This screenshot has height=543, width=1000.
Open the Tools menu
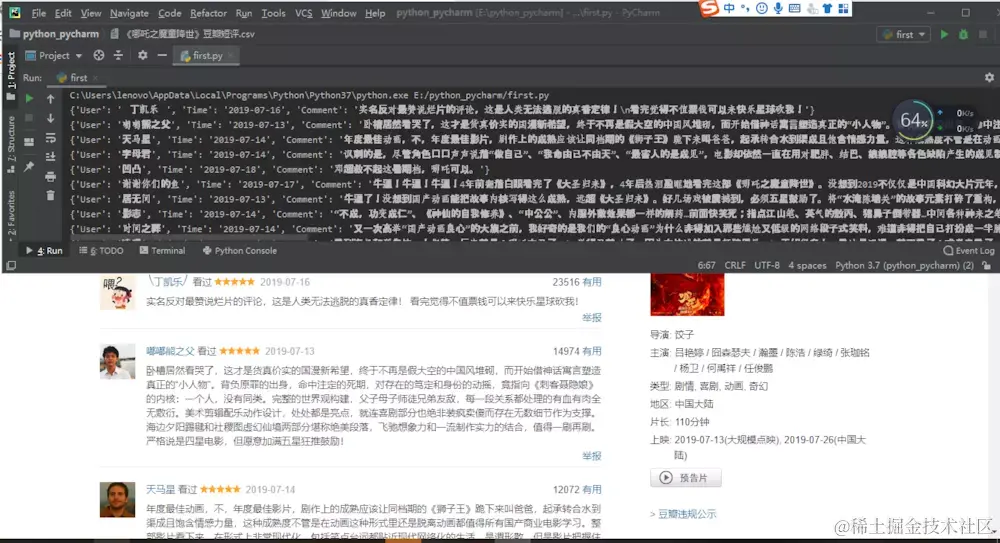pos(274,13)
